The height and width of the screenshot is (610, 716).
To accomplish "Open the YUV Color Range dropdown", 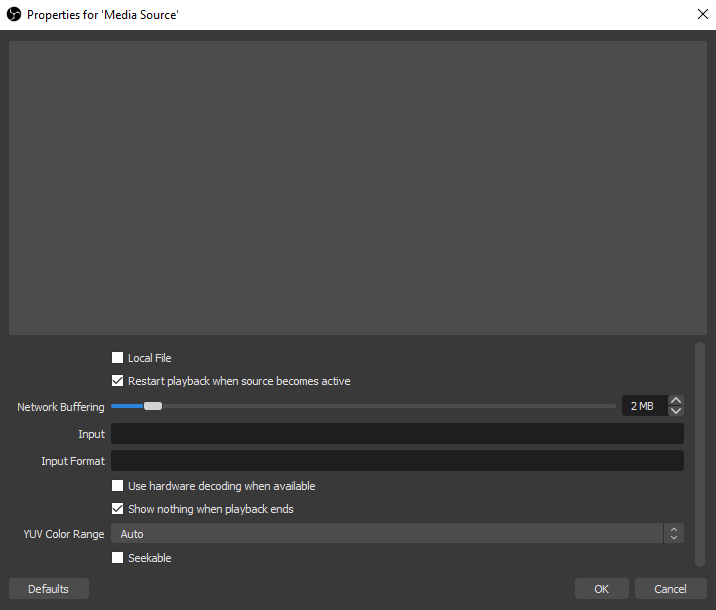I will click(x=397, y=534).
